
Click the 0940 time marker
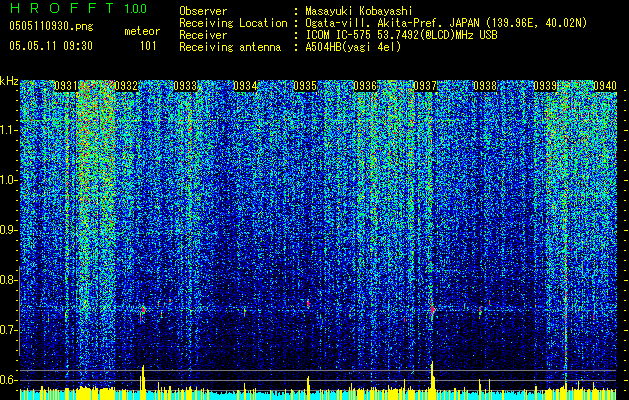[x=605, y=86]
